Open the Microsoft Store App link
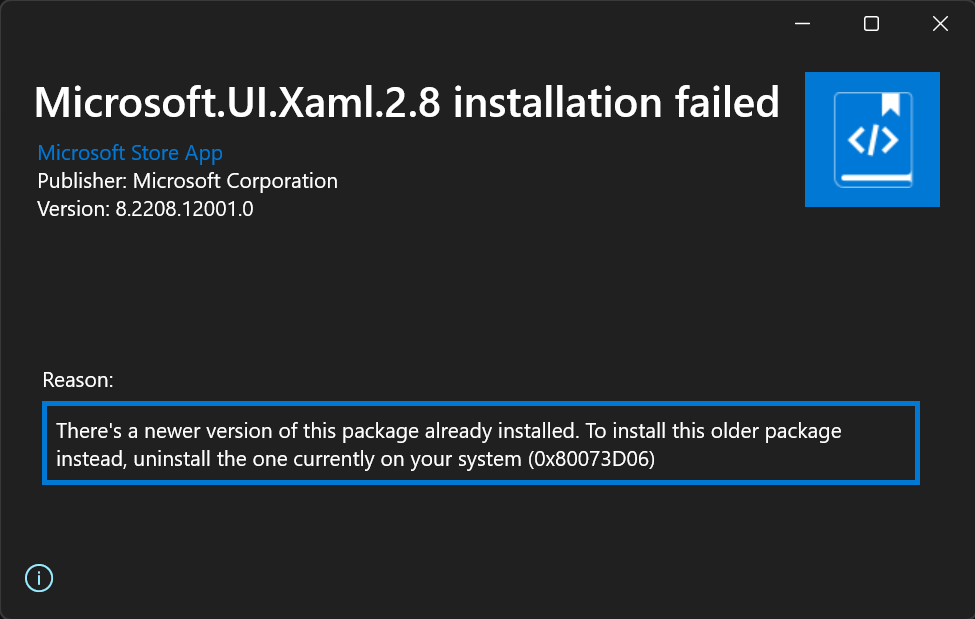Image resolution: width=975 pixels, height=619 pixels. coord(130,153)
